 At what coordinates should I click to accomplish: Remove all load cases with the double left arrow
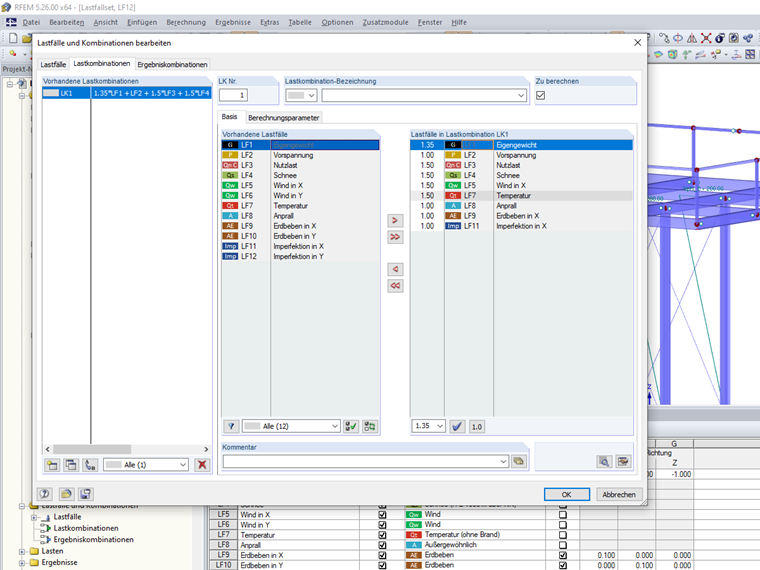pyautogui.click(x=395, y=285)
